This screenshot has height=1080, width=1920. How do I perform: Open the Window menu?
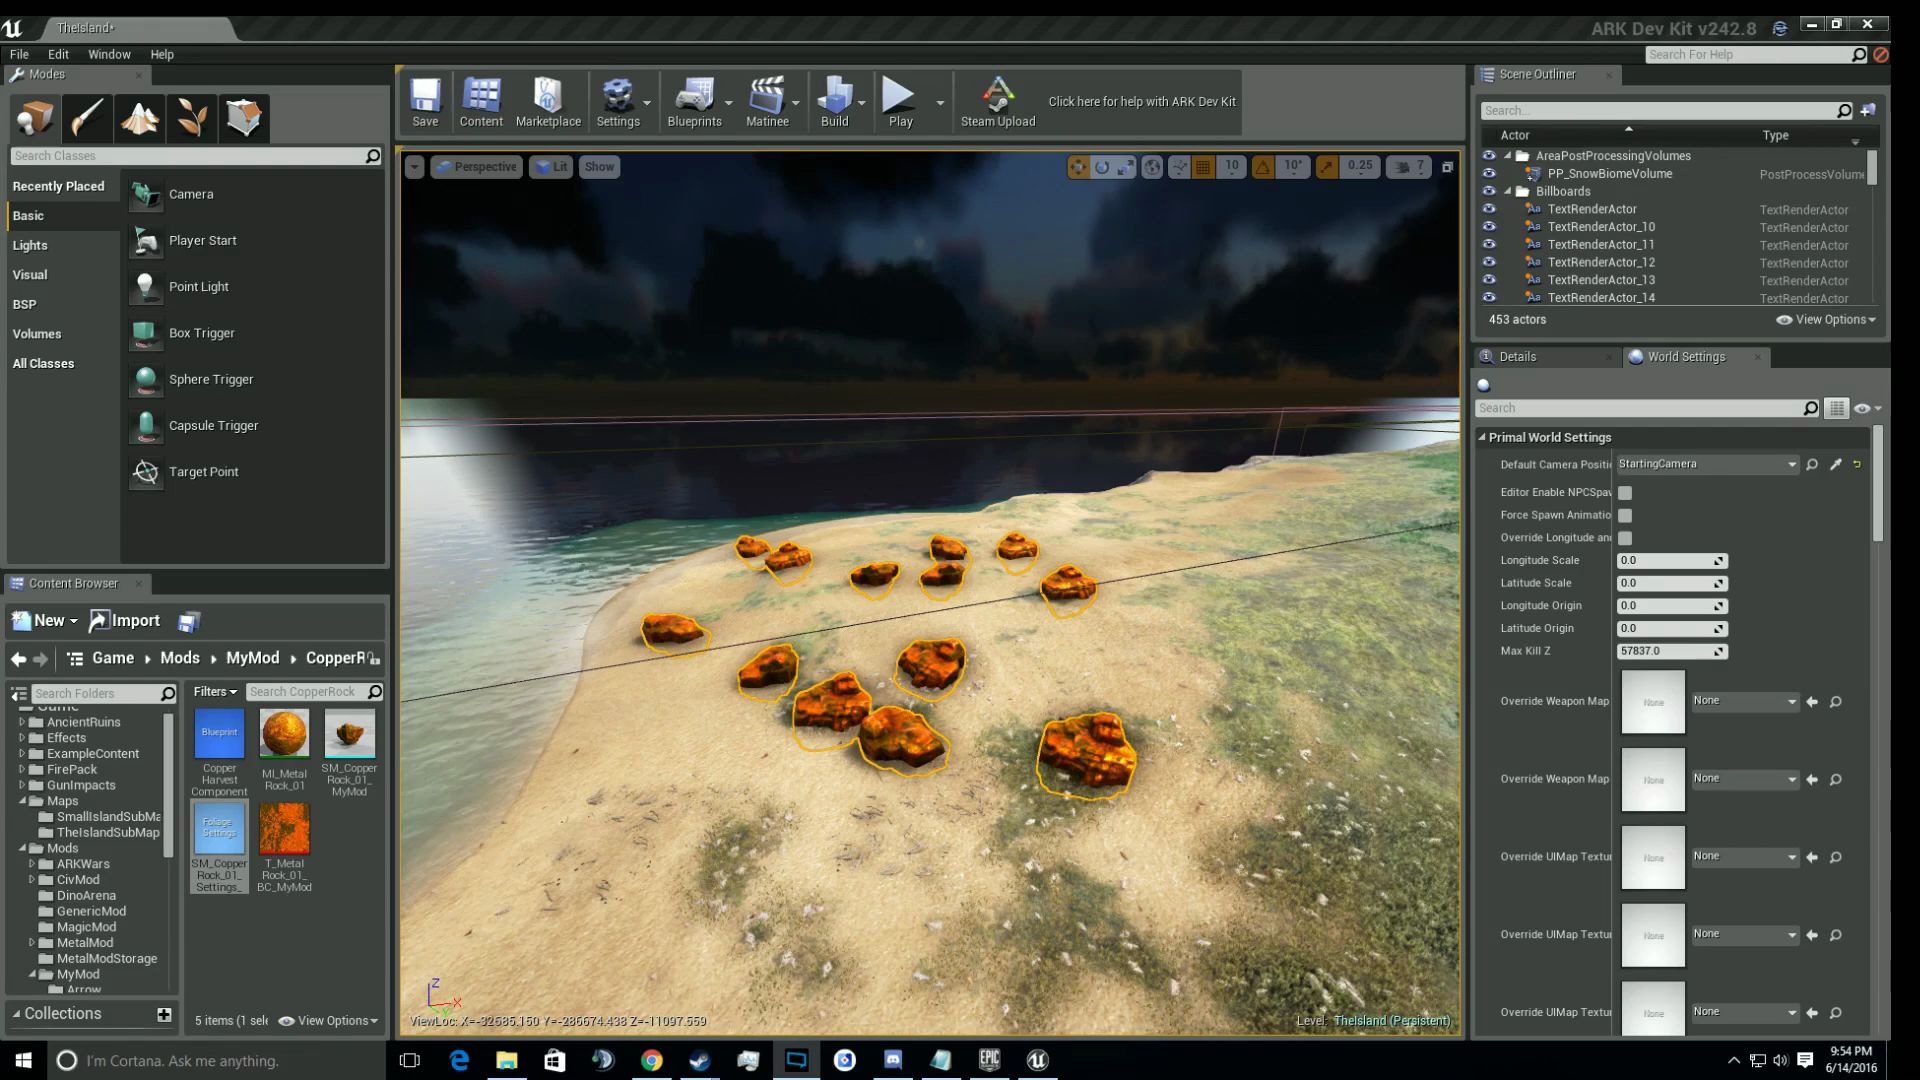(109, 54)
